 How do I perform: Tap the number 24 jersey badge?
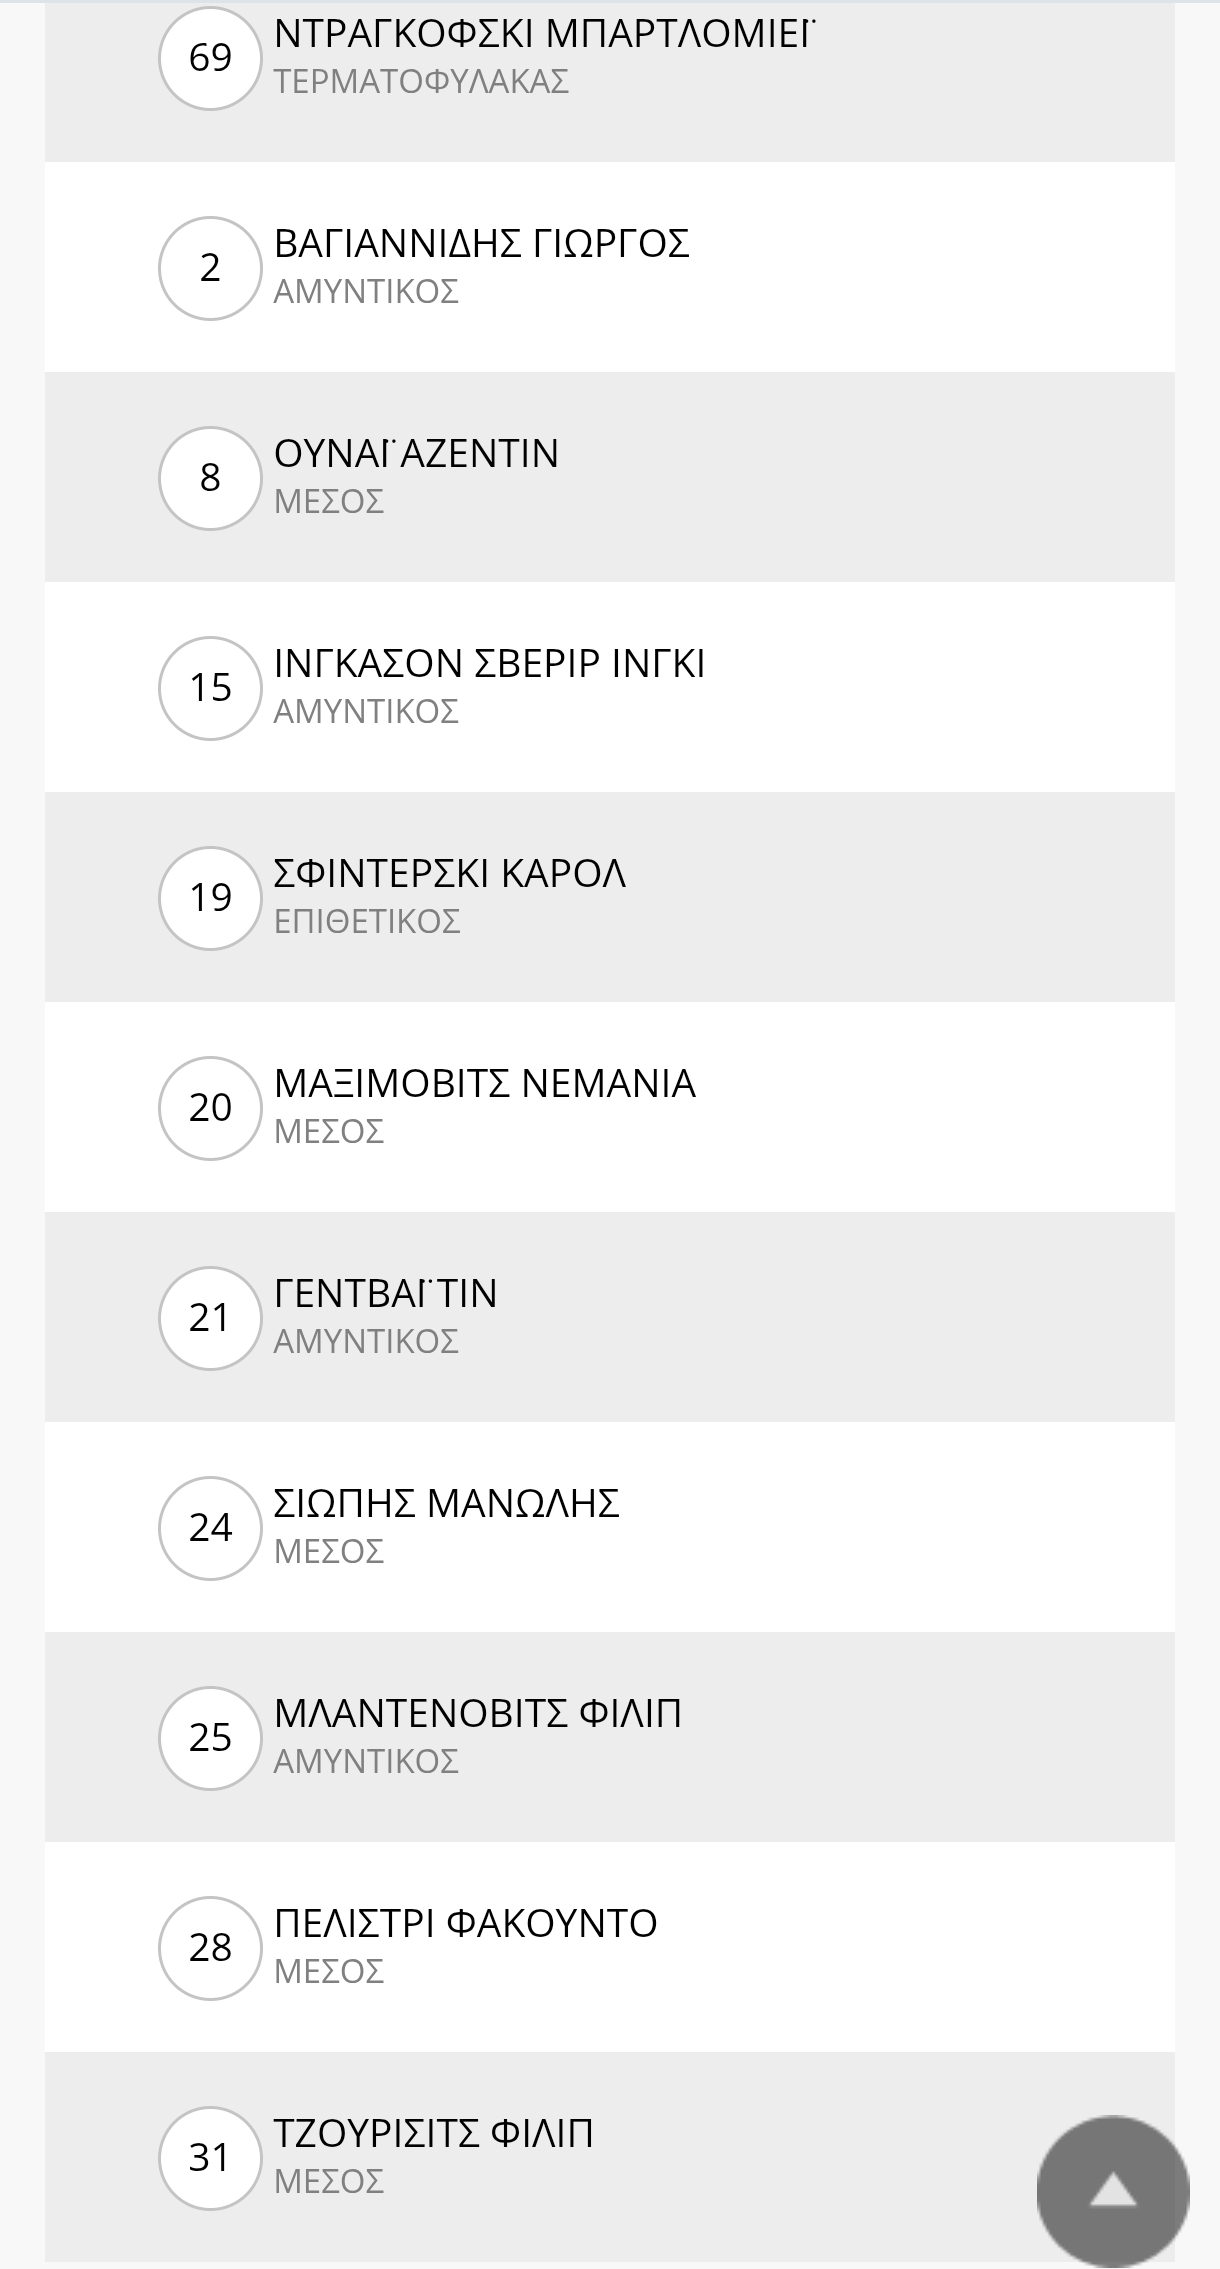point(210,1528)
